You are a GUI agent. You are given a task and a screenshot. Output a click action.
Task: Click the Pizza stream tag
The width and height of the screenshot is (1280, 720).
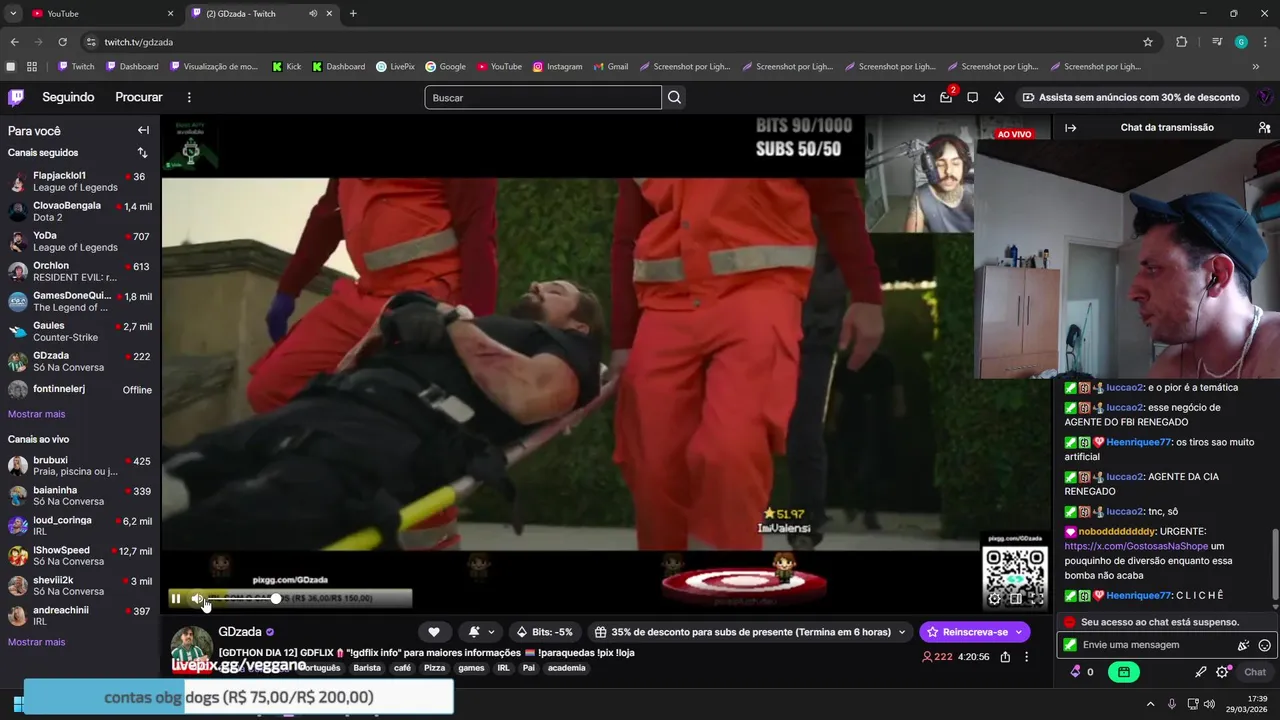pyautogui.click(x=434, y=668)
